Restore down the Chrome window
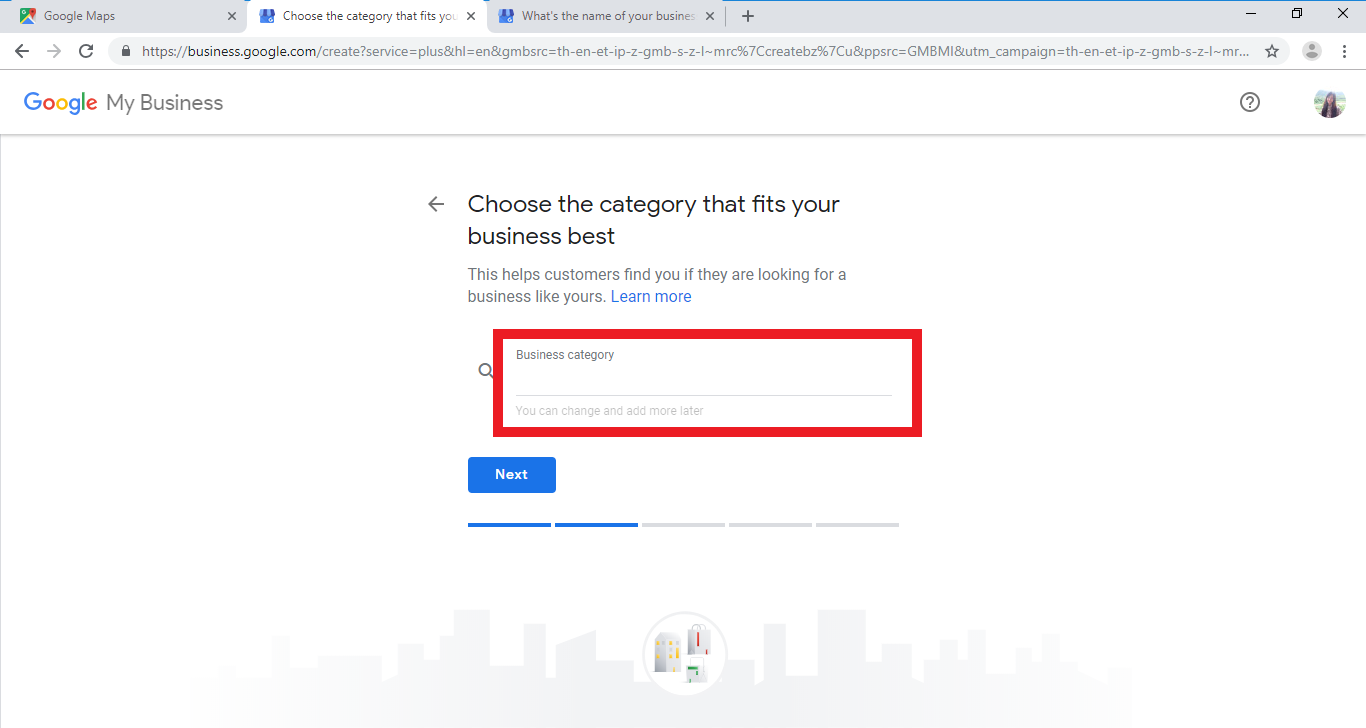 pyautogui.click(x=1297, y=13)
